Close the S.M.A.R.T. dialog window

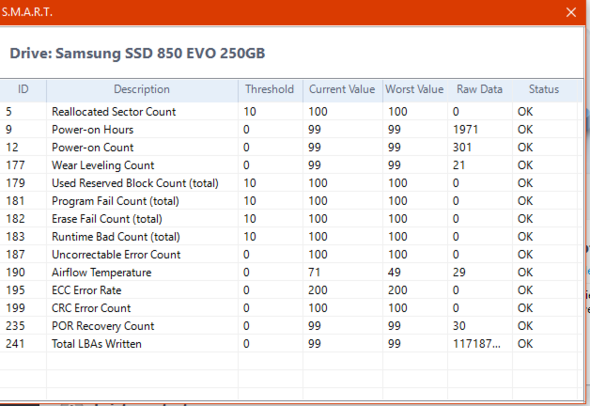(x=571, y=12)
